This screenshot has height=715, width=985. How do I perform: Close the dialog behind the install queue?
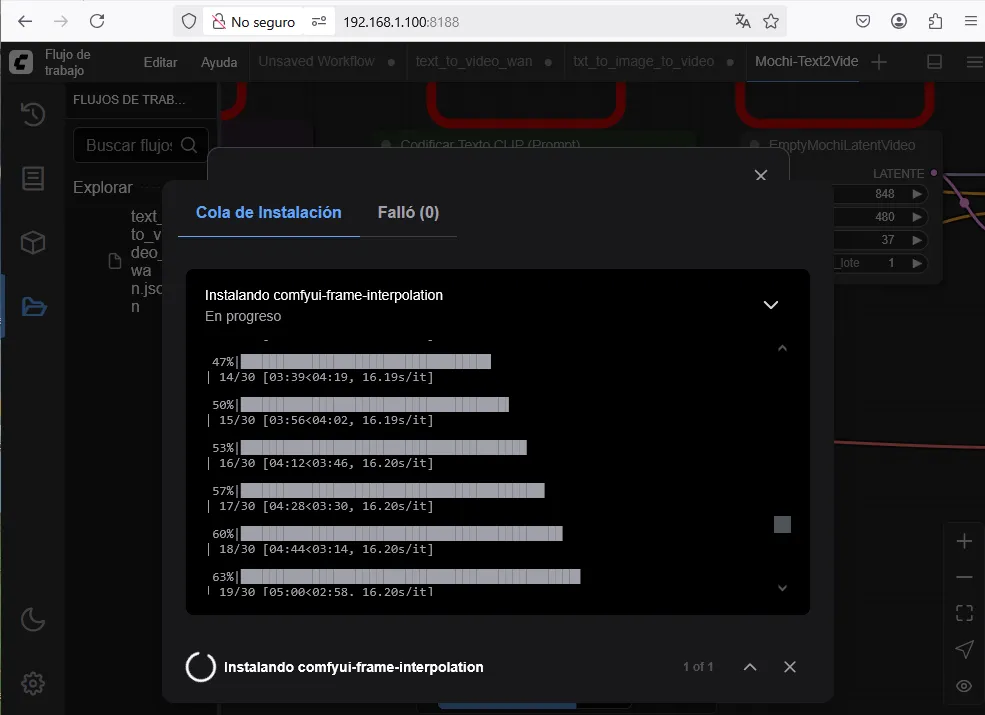[x=761, y=175]
